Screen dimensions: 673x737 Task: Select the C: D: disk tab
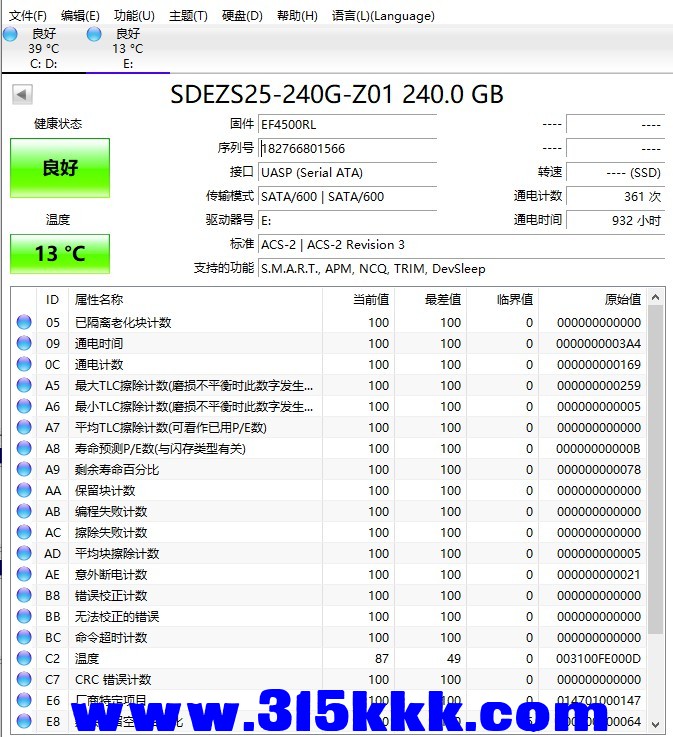[44, 48]
